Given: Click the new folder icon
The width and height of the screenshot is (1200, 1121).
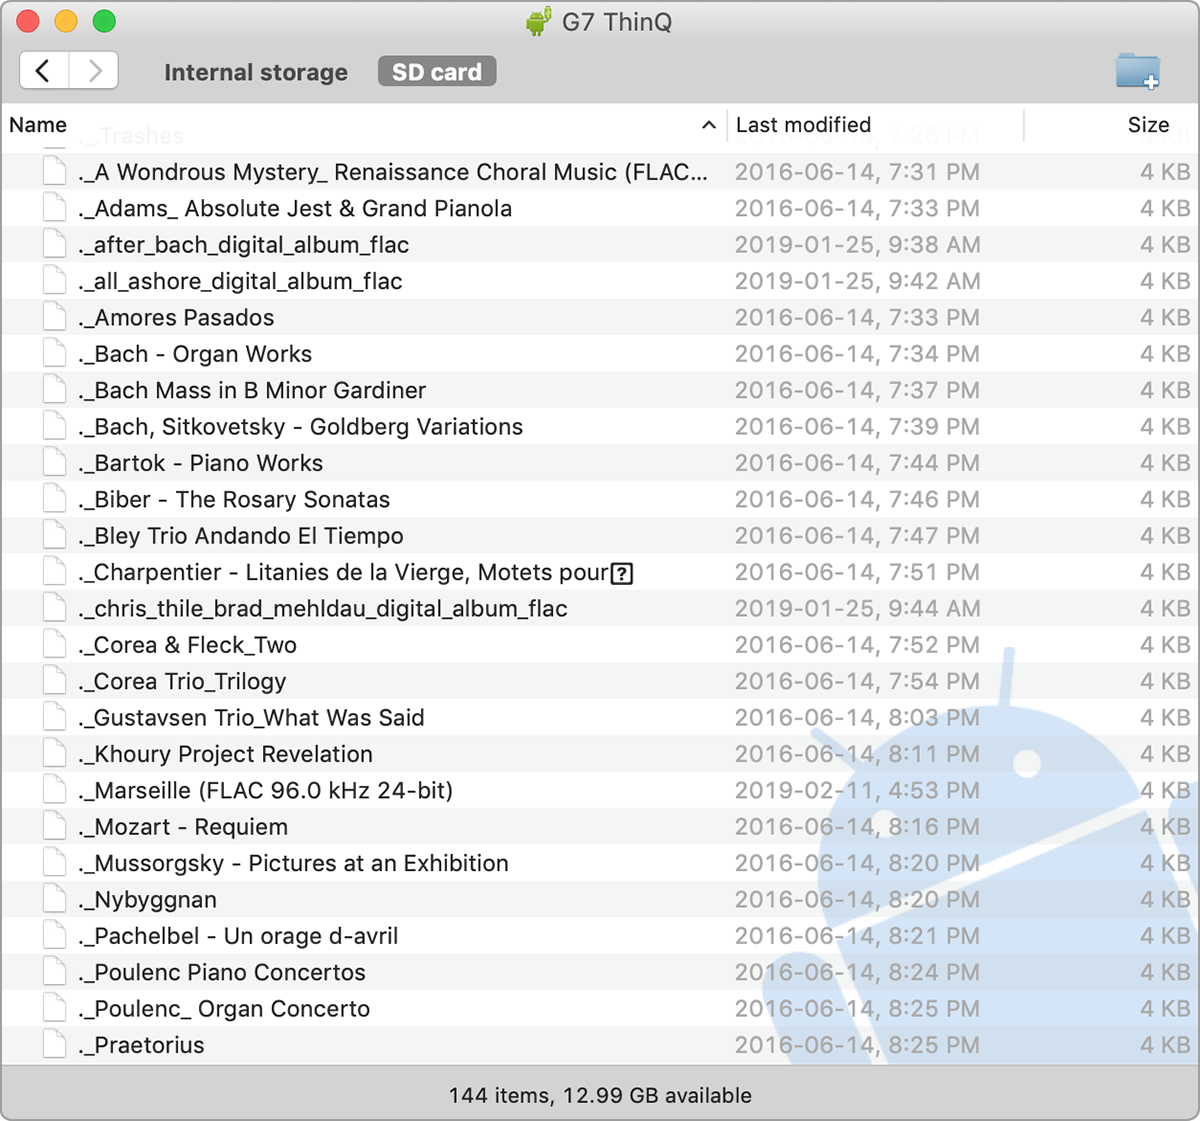Looking at the screenshot, I should tap(1138, 72).
